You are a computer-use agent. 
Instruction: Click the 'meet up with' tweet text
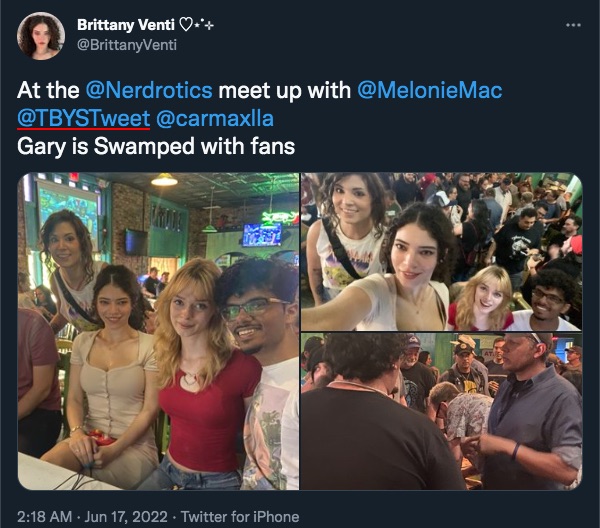(x=285, y=90)
